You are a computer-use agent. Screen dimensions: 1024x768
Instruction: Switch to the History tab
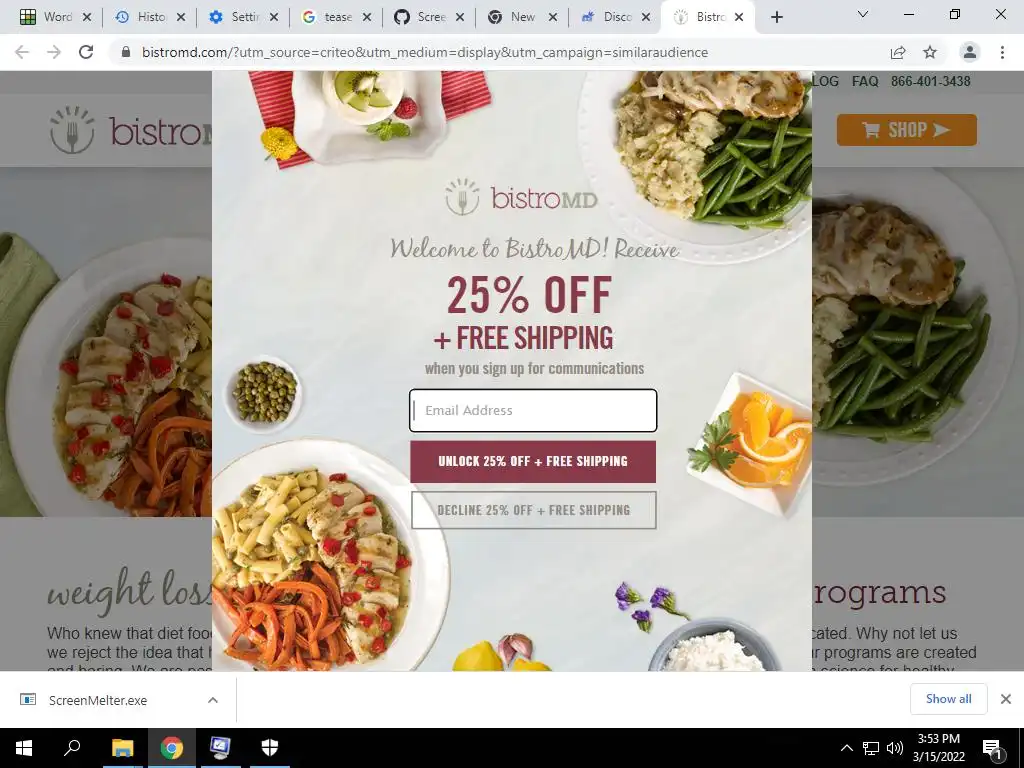(x=149, y=17)
